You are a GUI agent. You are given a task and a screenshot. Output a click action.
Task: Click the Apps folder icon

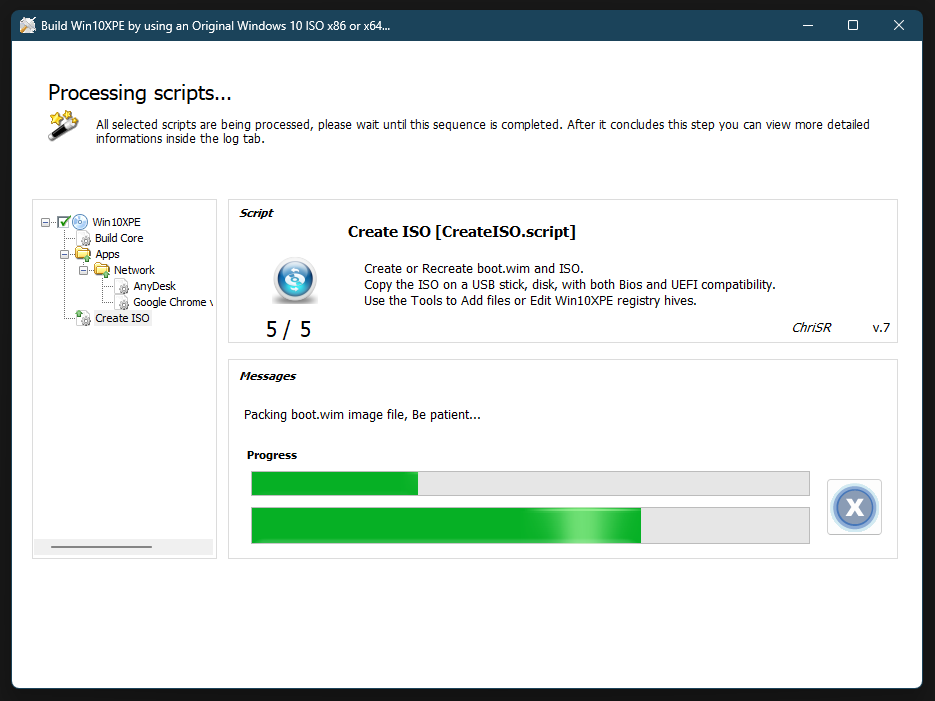point(83,255)
